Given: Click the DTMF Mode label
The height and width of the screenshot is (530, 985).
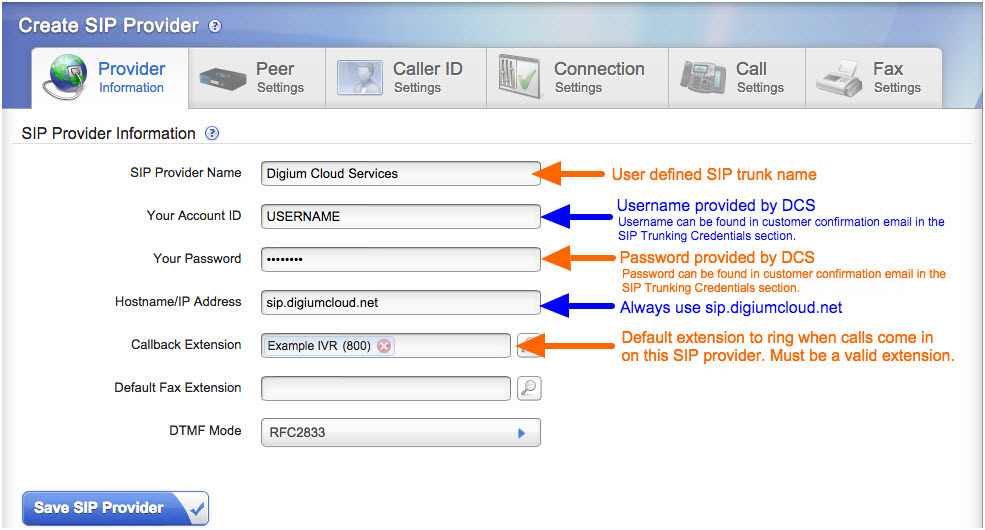Looking at the screenshot, I should [205, 430].
